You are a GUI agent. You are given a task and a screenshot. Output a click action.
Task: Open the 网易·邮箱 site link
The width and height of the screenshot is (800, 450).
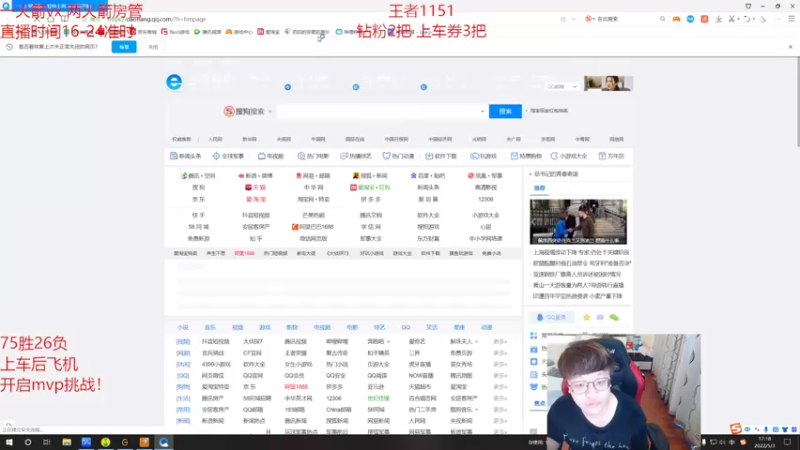313,176
